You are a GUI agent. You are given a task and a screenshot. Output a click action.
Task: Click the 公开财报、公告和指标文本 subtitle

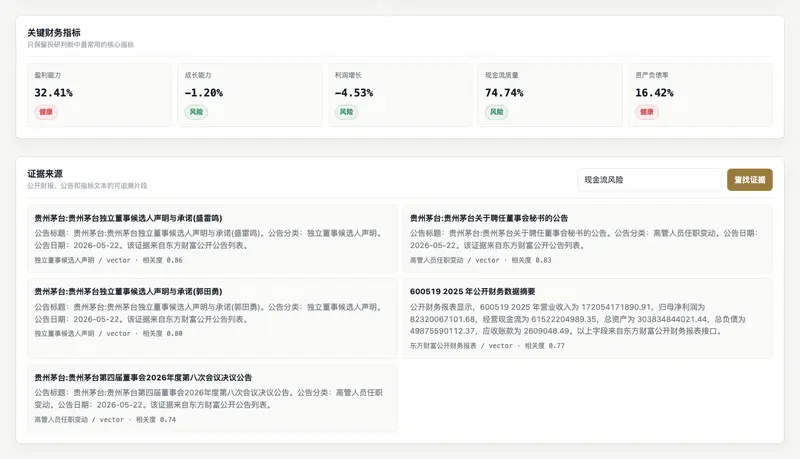[87, 186]
